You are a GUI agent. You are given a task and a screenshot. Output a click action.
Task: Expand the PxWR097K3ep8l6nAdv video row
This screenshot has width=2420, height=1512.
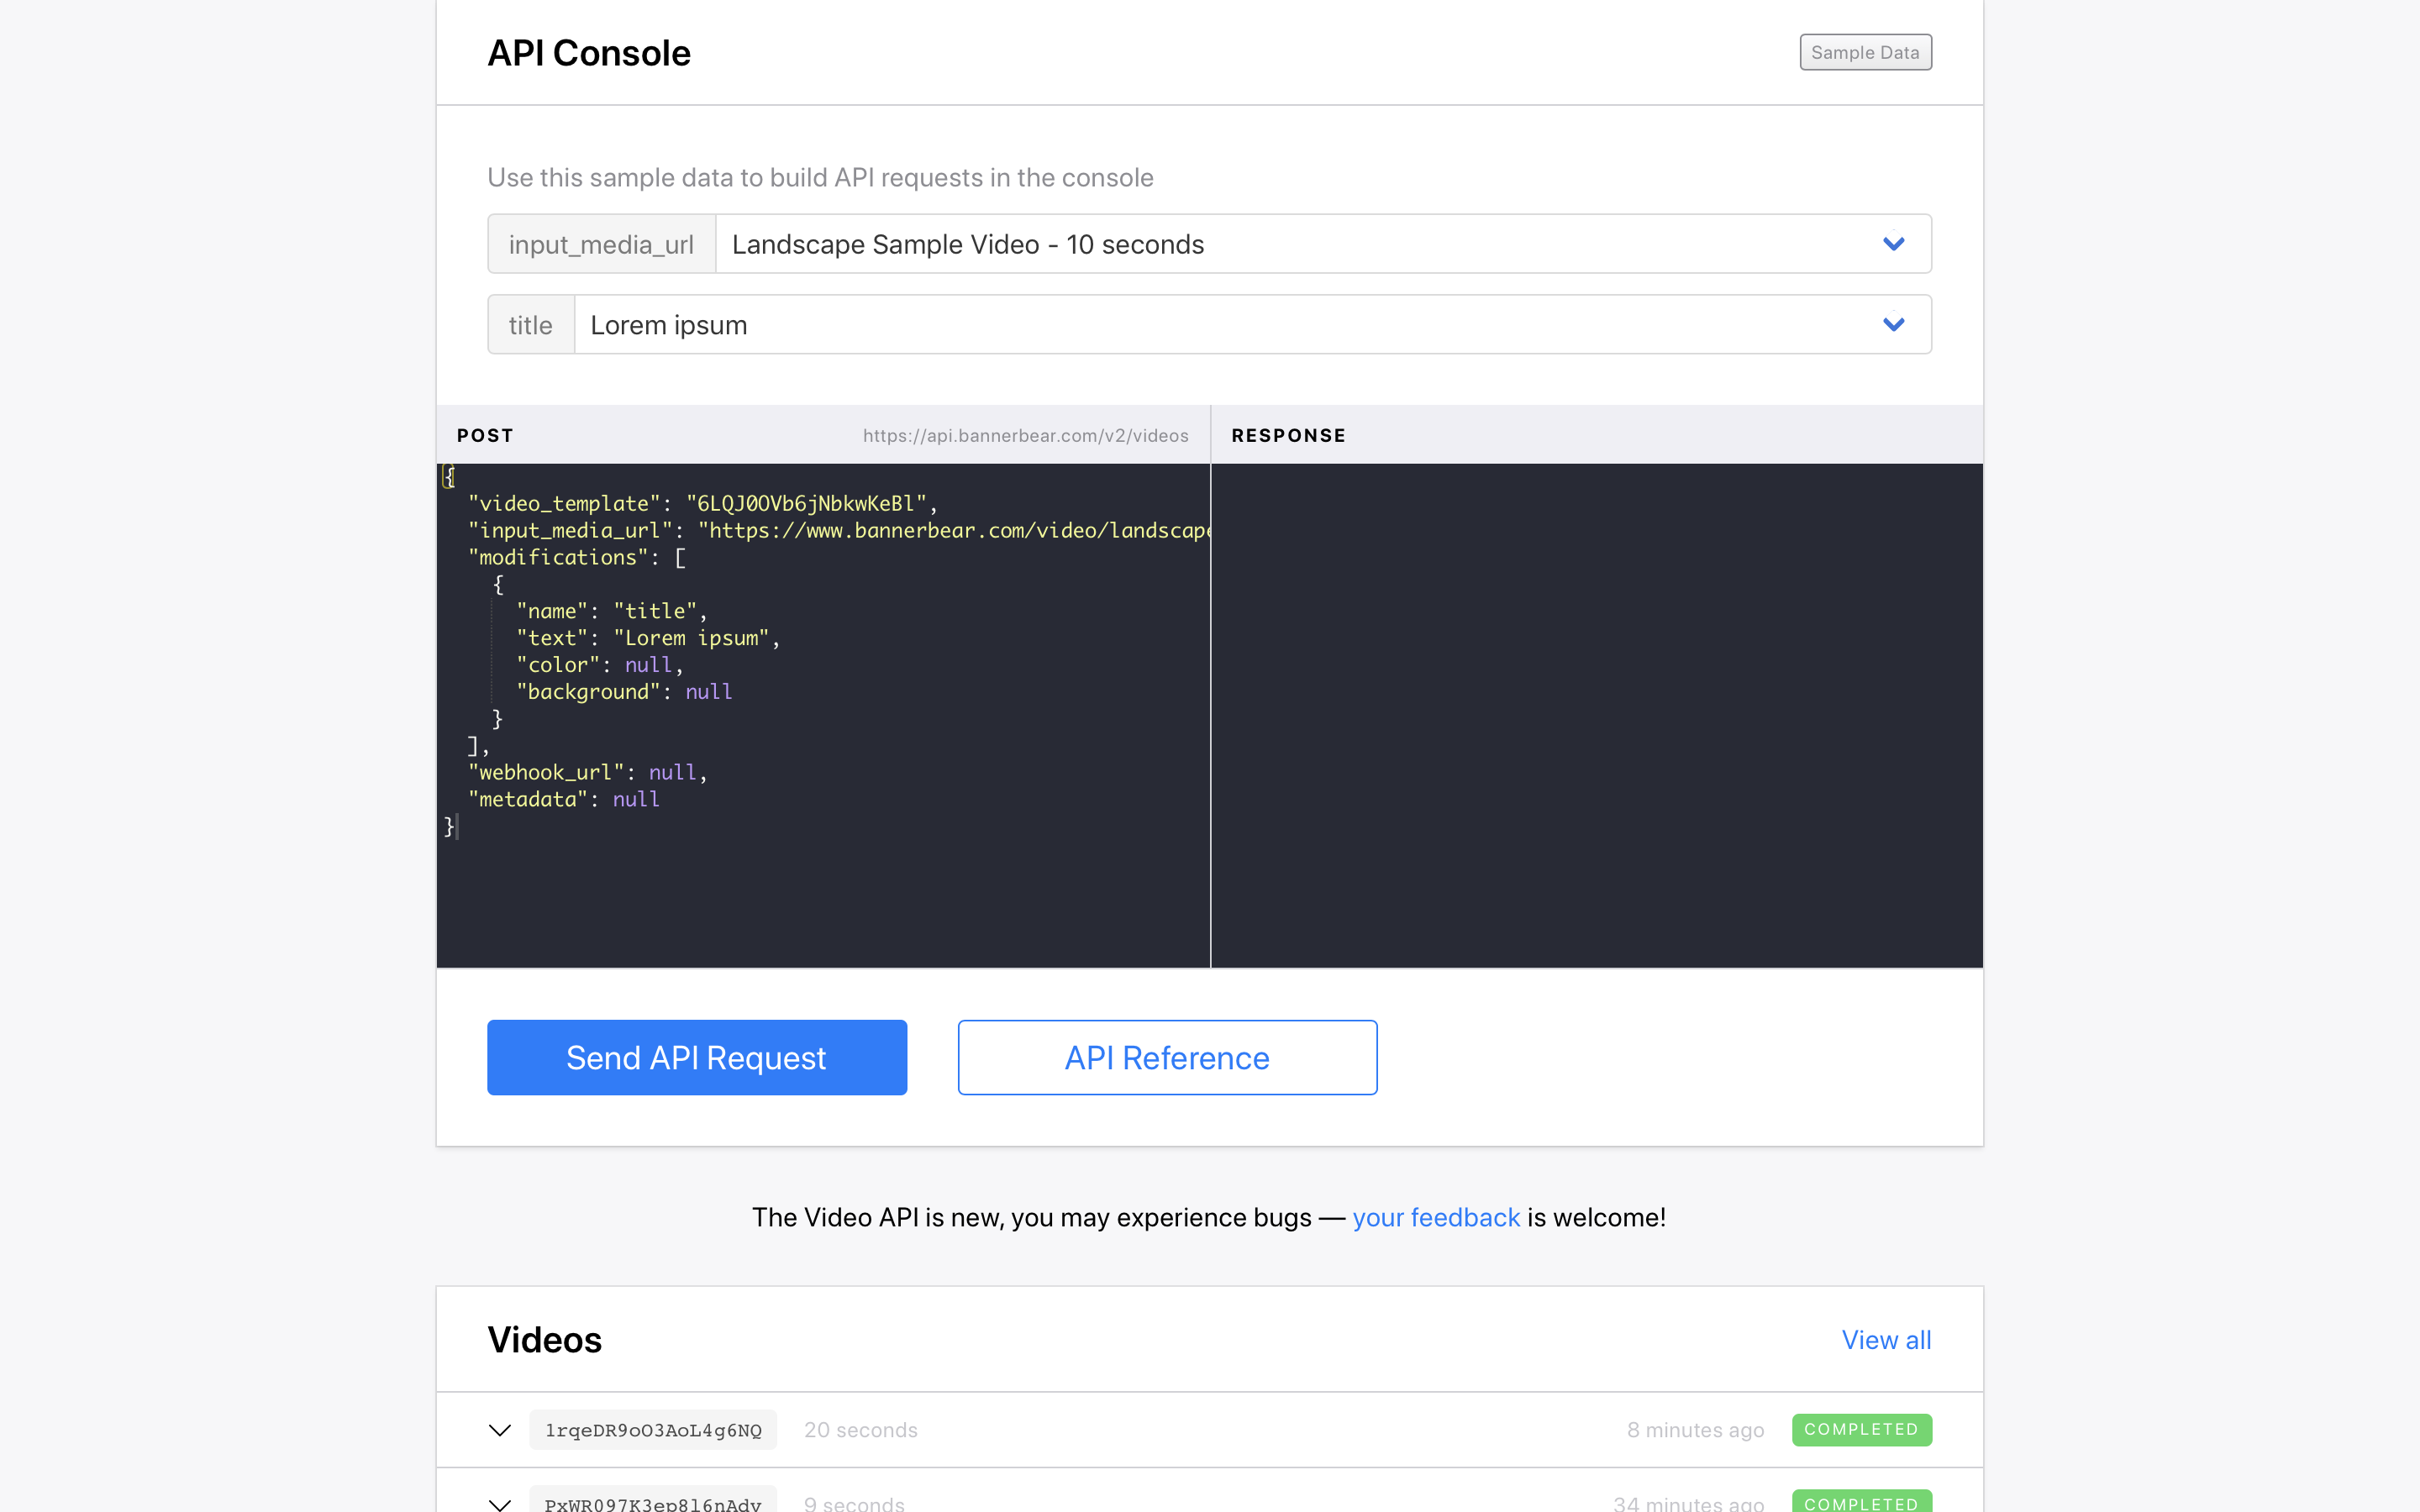[500, 1502]
